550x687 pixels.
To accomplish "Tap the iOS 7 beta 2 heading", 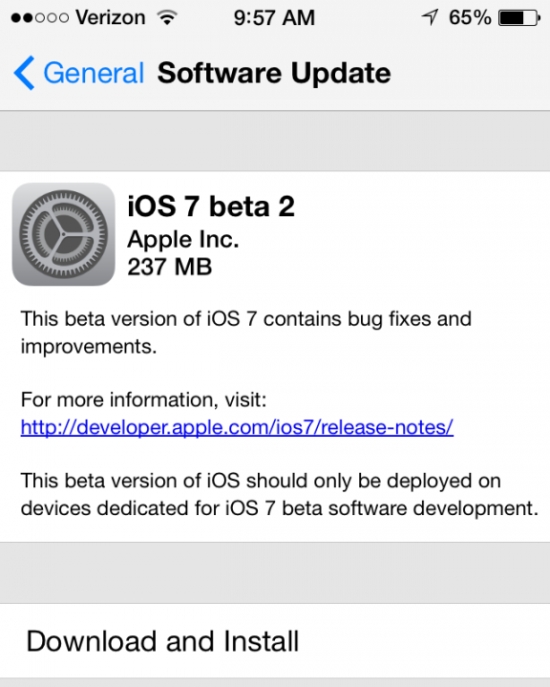I will [x=211, y=206].
